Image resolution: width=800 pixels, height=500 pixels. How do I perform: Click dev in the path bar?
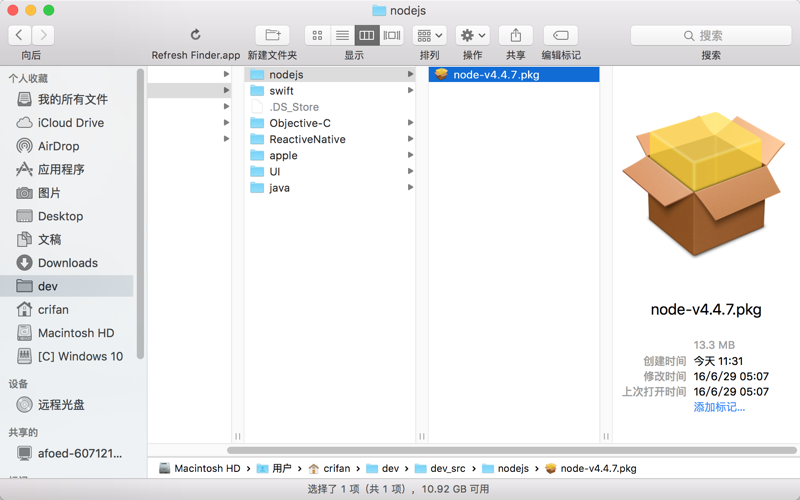pyautogui.click(x=383, y=468)
